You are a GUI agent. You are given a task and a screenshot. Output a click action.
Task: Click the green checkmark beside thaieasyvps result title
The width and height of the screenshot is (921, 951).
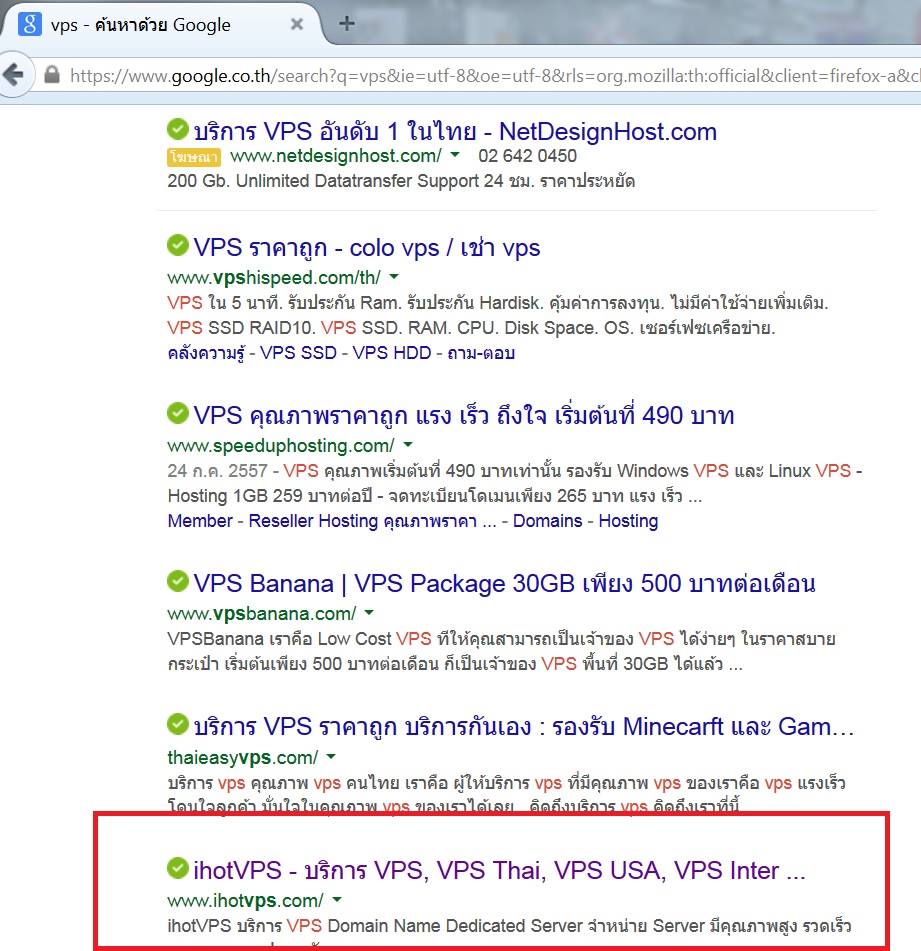178,724
